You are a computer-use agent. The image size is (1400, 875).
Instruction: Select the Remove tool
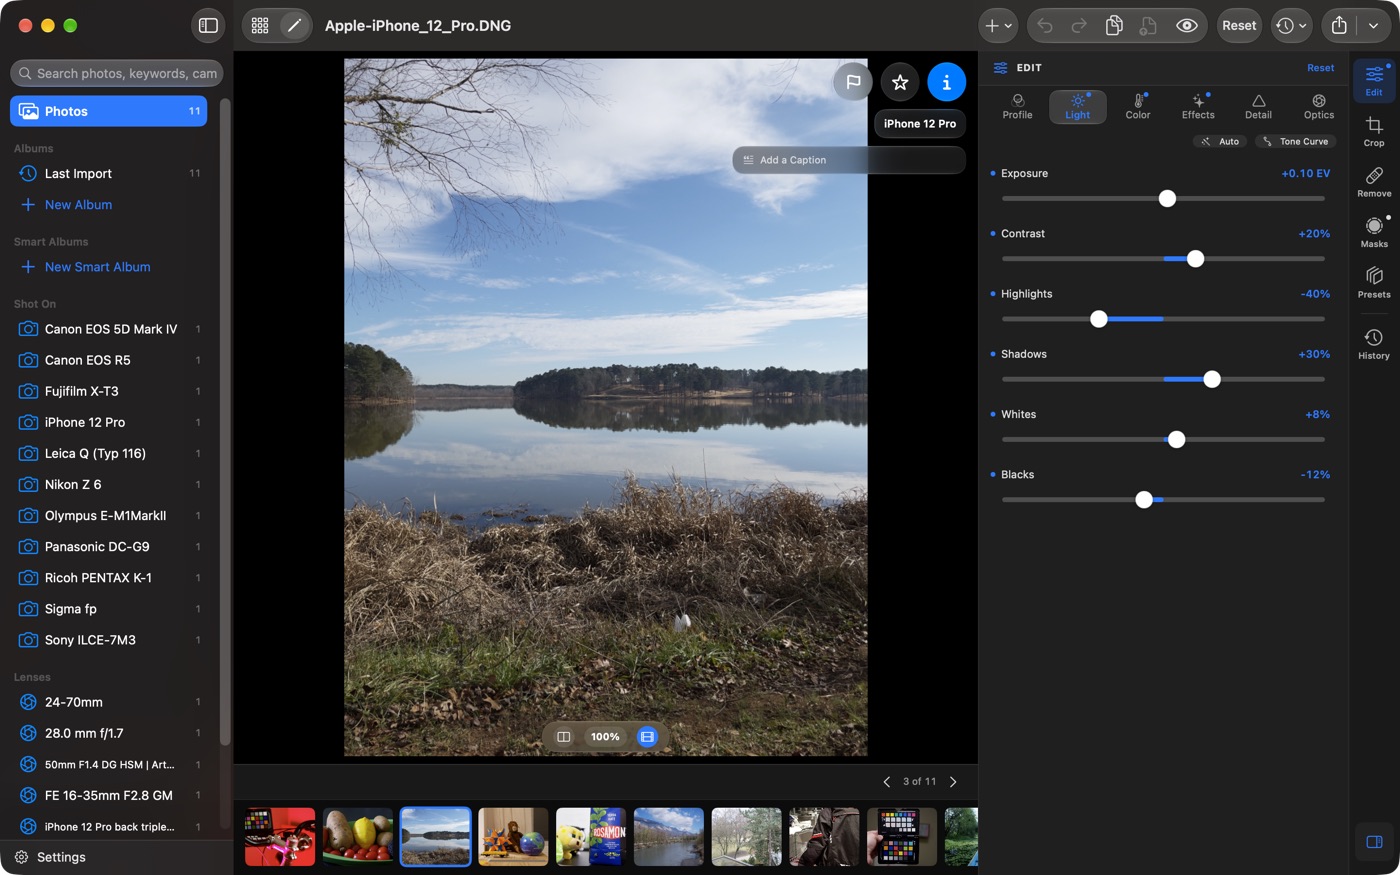tap(1374, 182)
